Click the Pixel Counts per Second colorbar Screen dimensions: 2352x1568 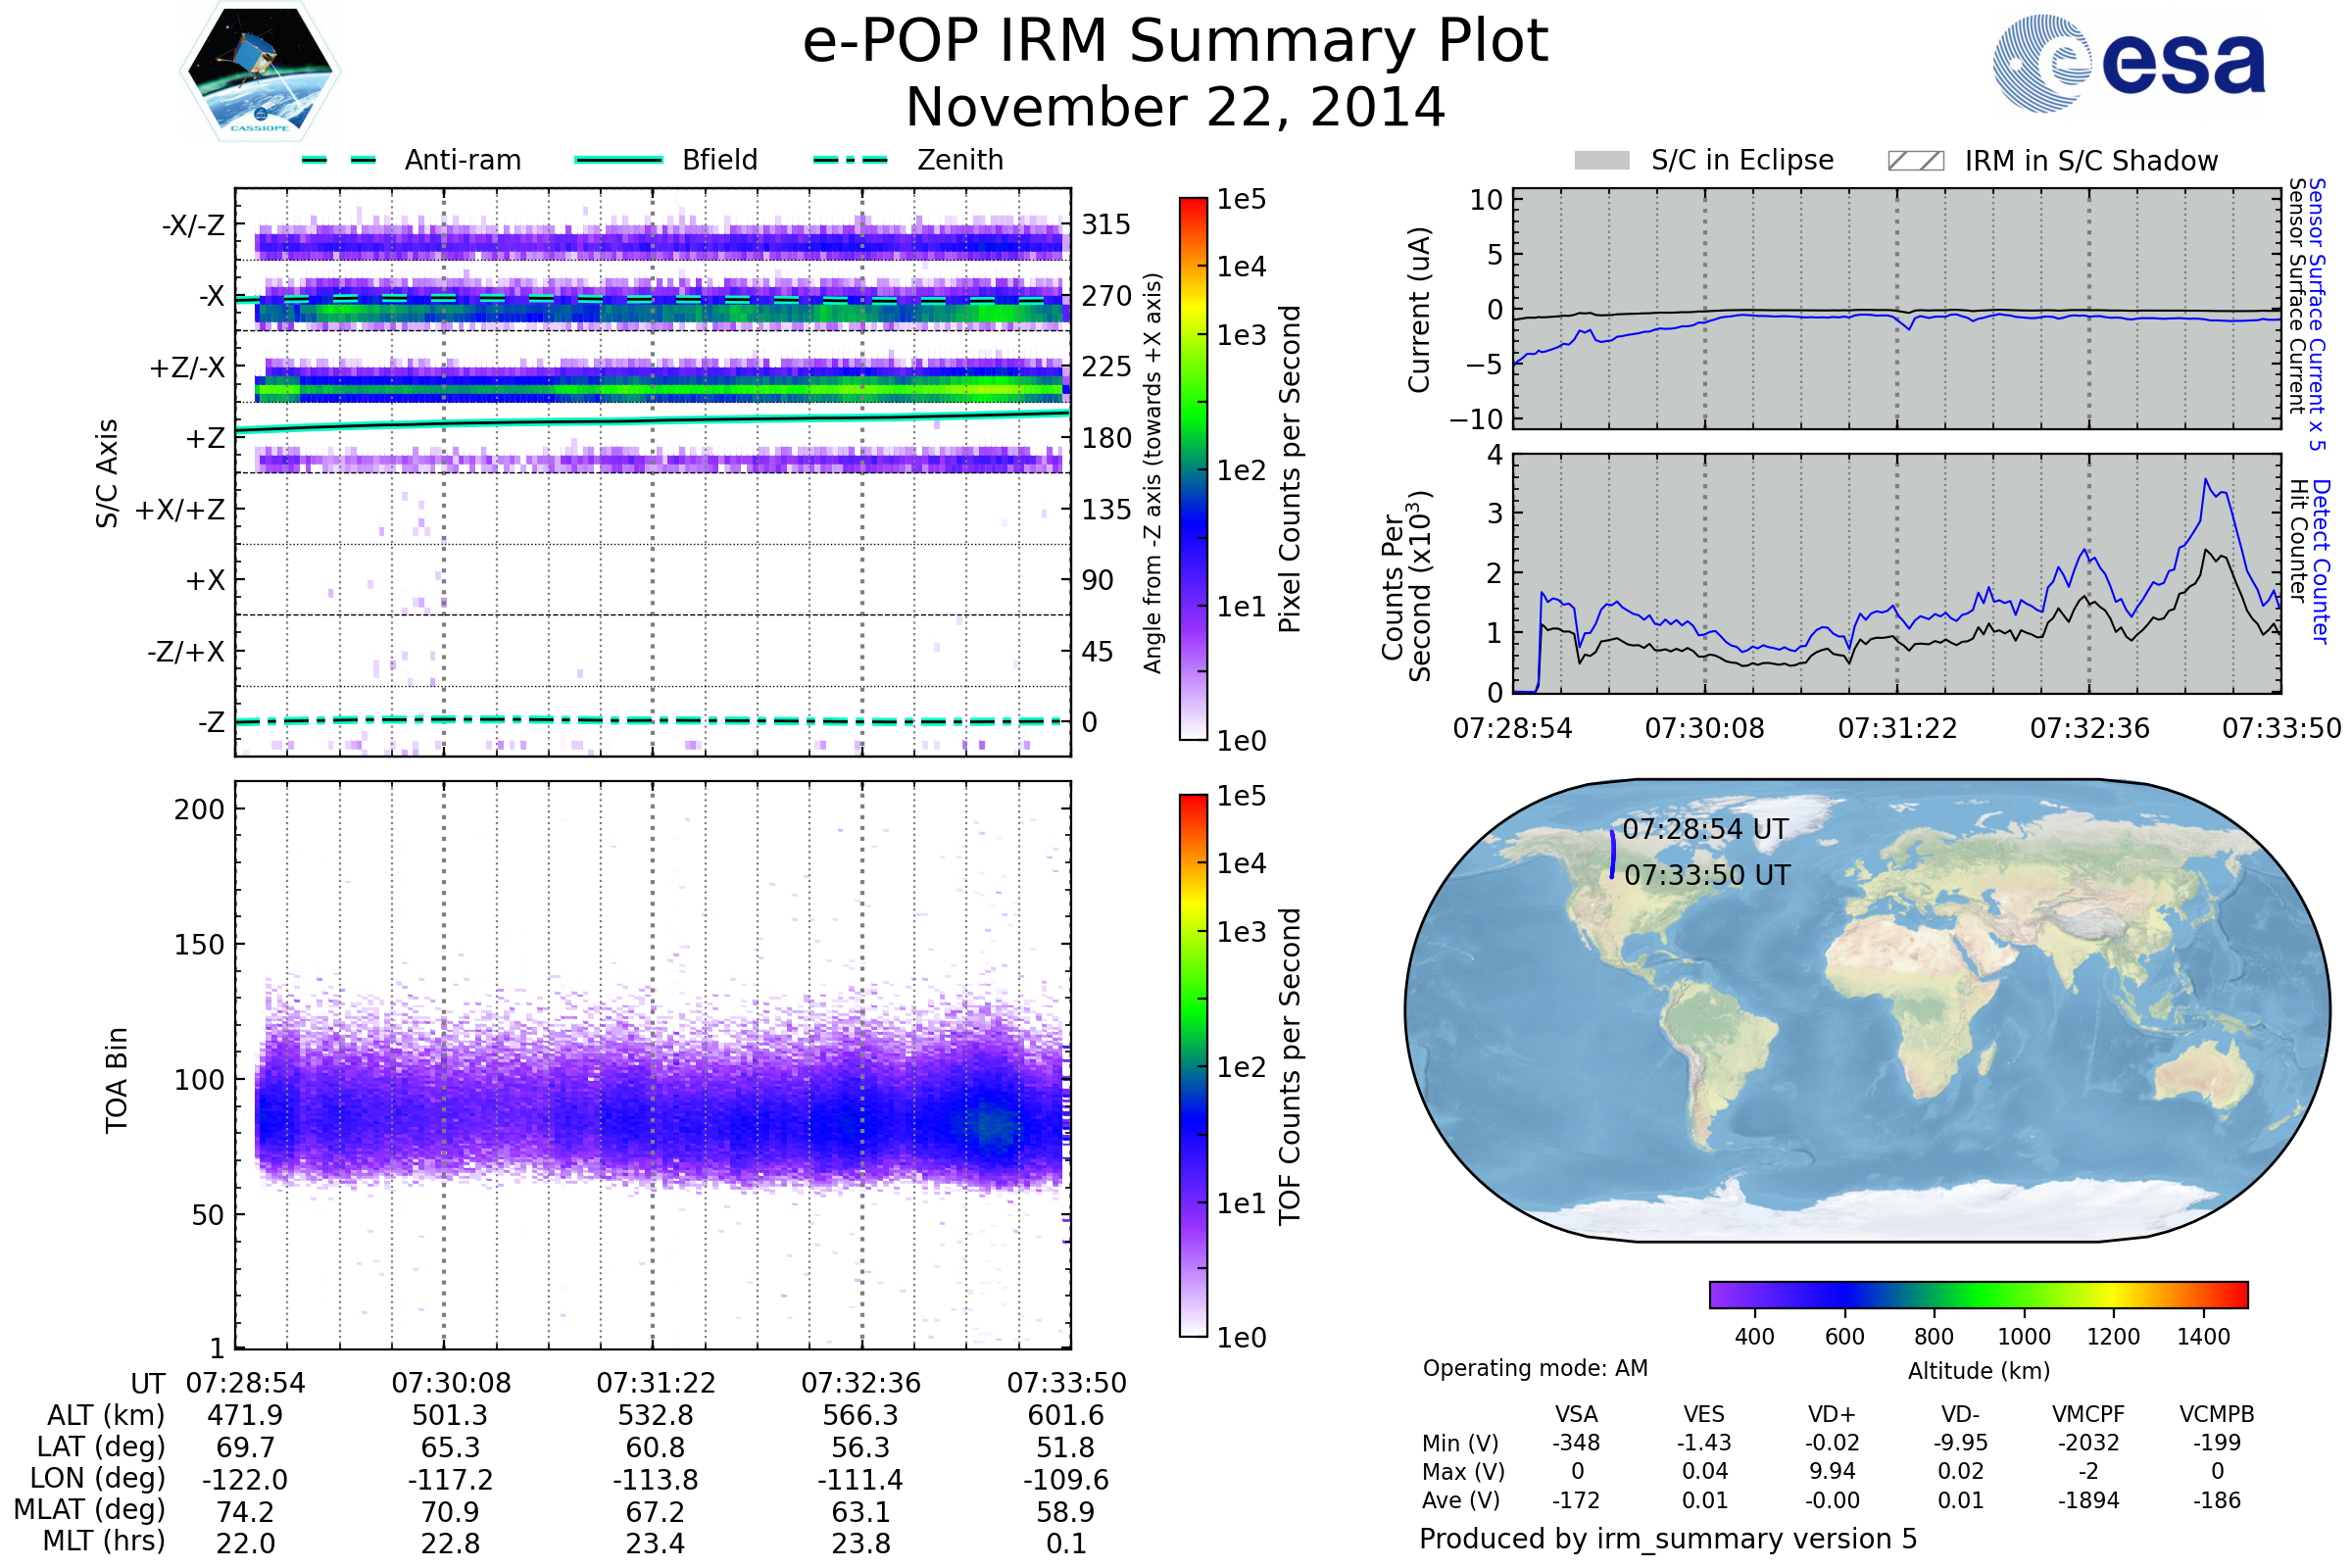[1193, 468]
